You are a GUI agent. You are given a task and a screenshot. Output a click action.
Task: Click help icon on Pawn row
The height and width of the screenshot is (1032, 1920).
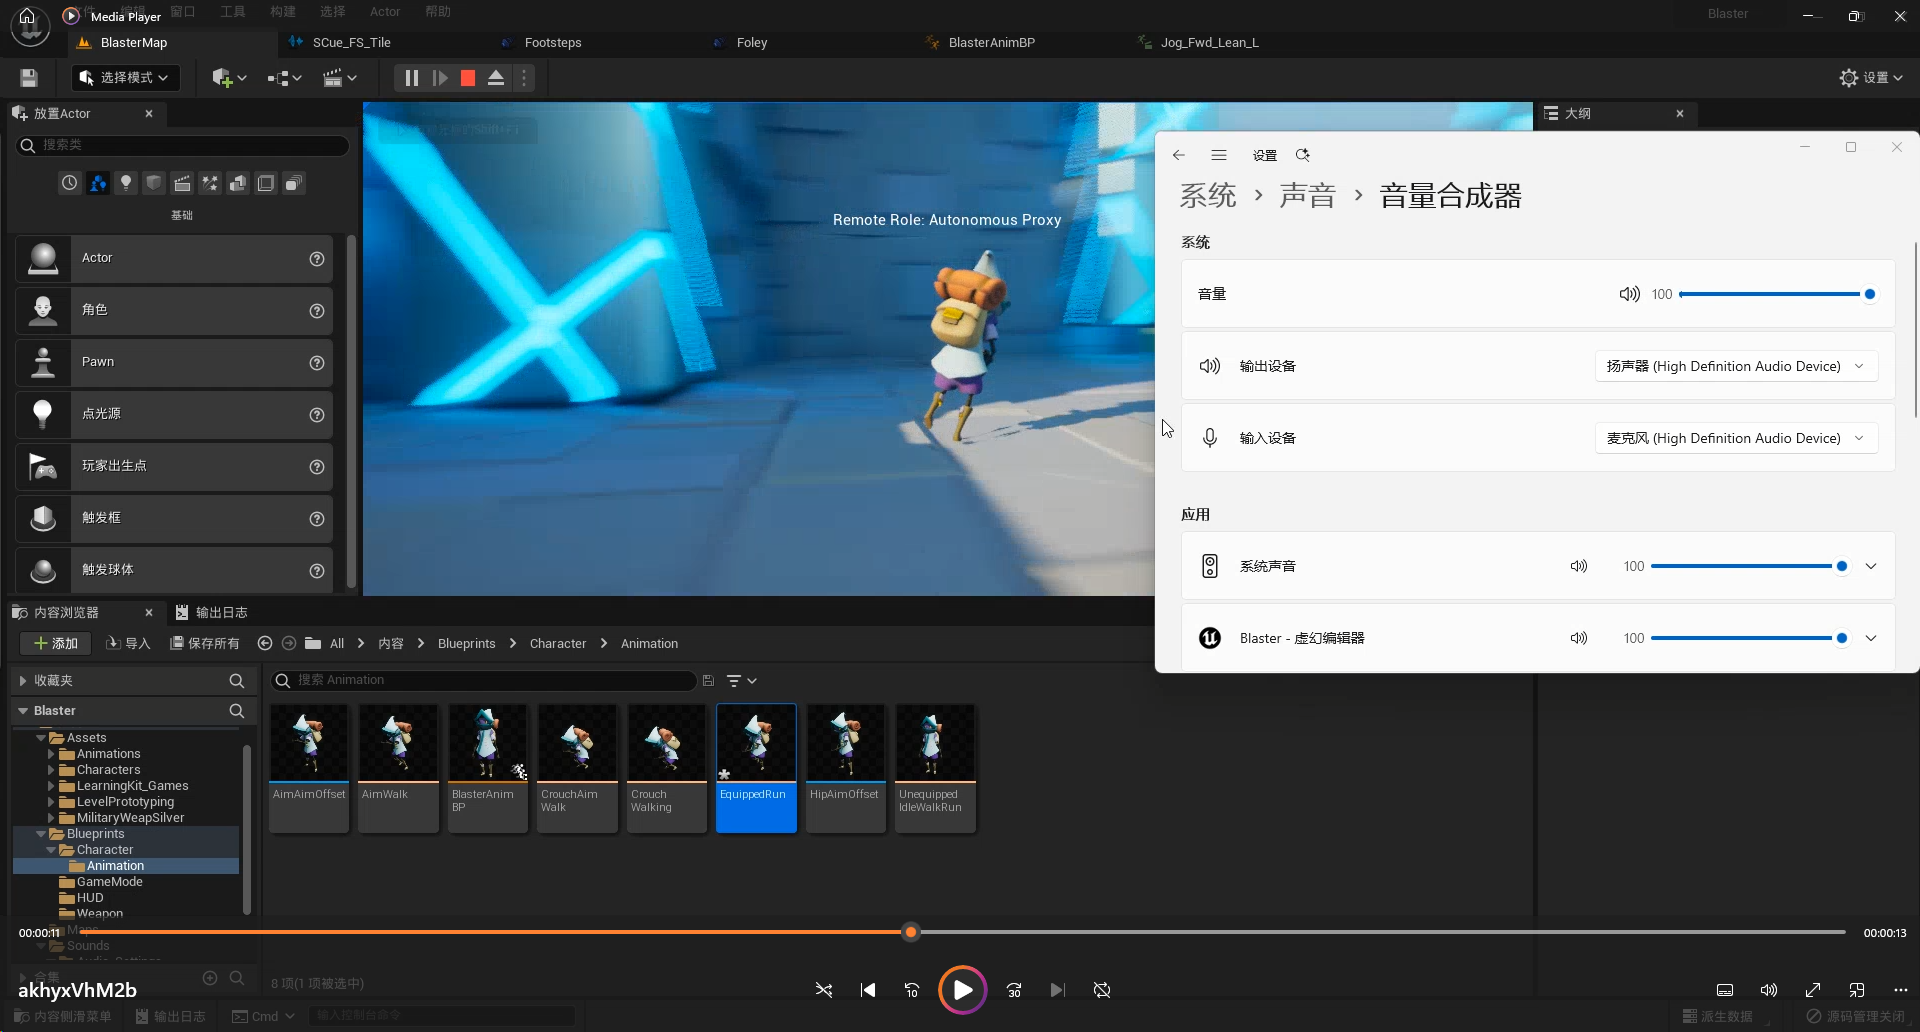[x=317, y=363]
